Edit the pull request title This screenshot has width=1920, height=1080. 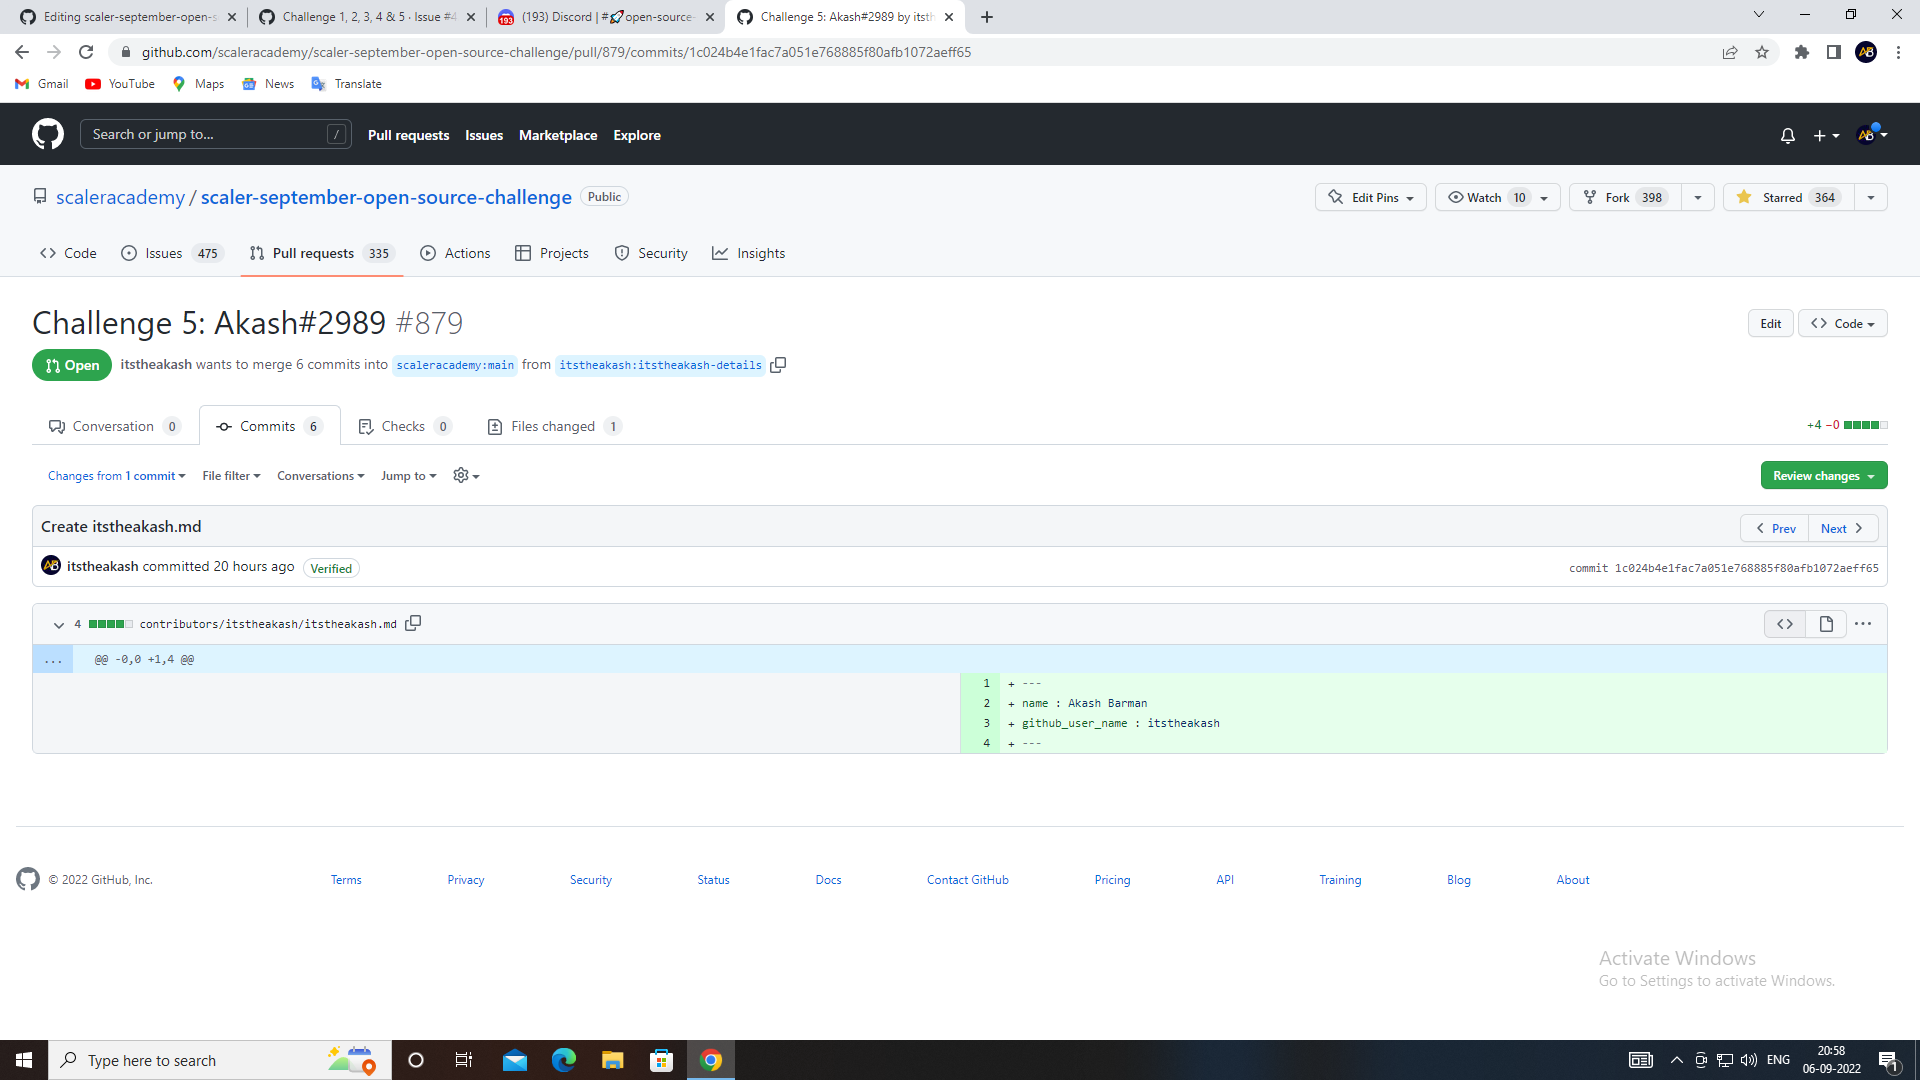[1770, 323]
